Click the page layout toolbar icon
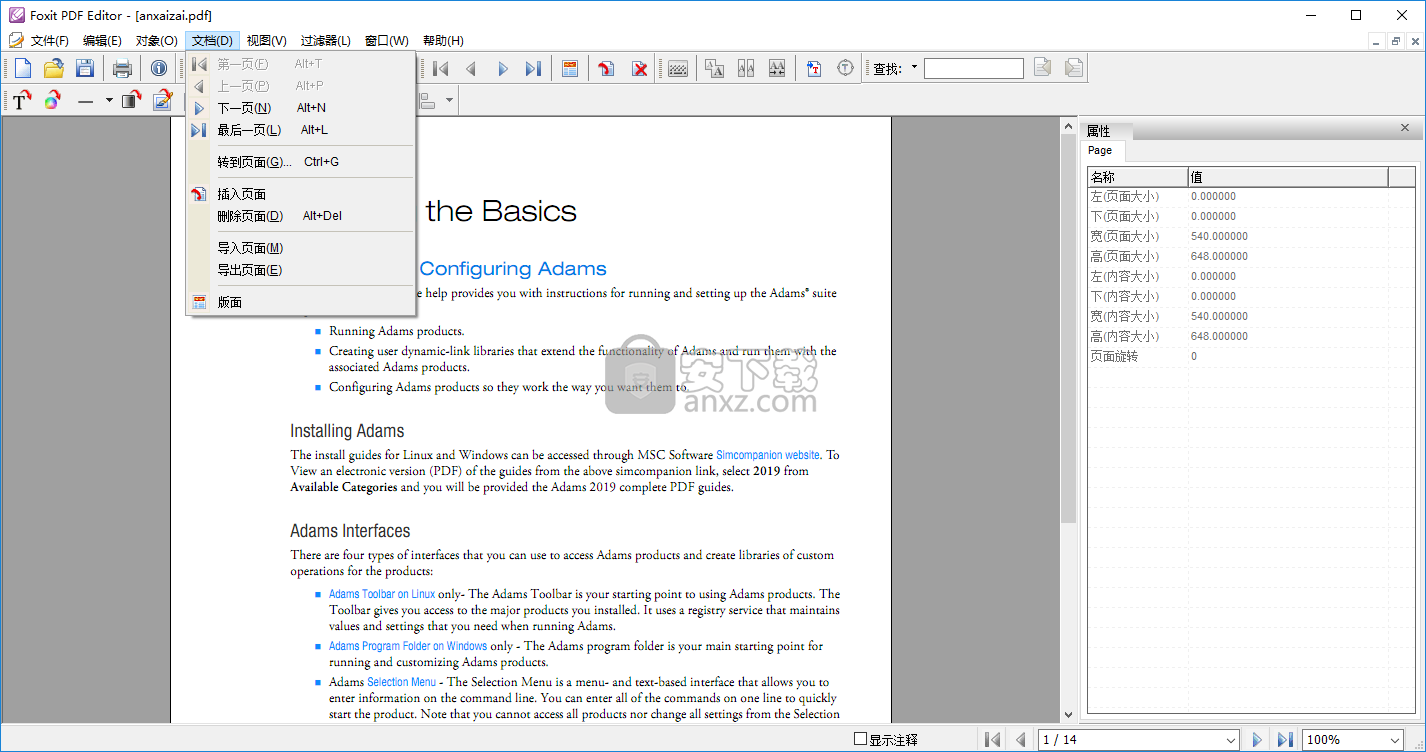 [570, 68]
